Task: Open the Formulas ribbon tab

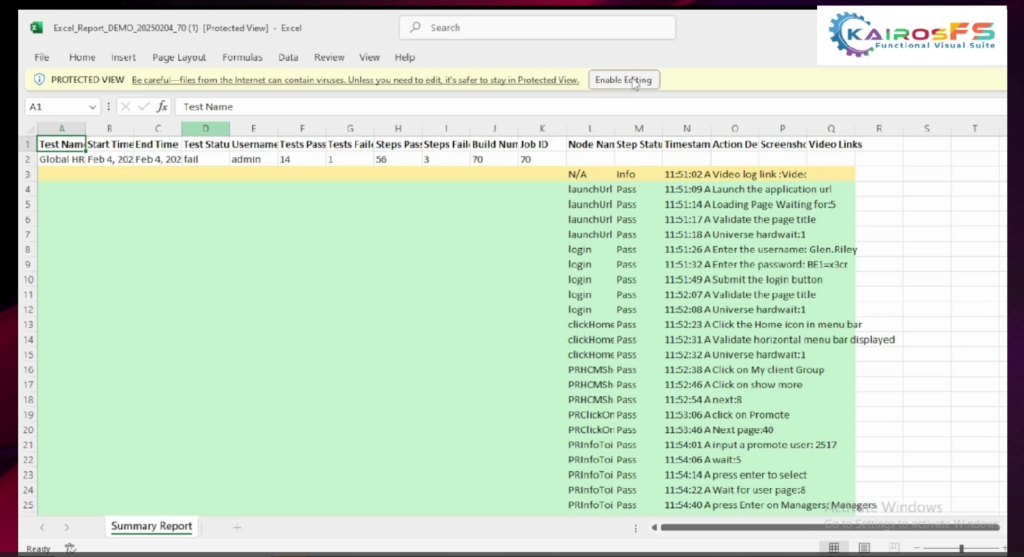Action: [x=242, y=57]
